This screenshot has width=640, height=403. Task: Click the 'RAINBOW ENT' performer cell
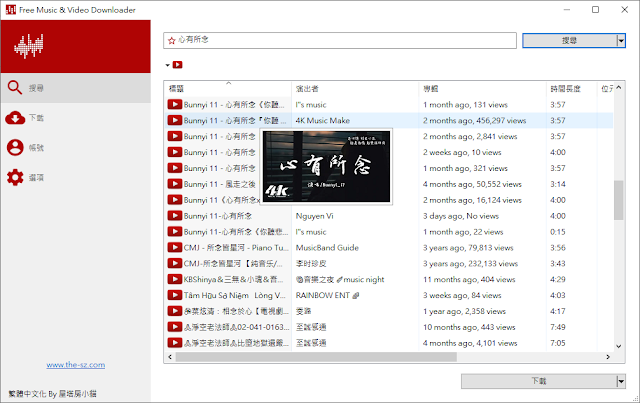[327, 295]
